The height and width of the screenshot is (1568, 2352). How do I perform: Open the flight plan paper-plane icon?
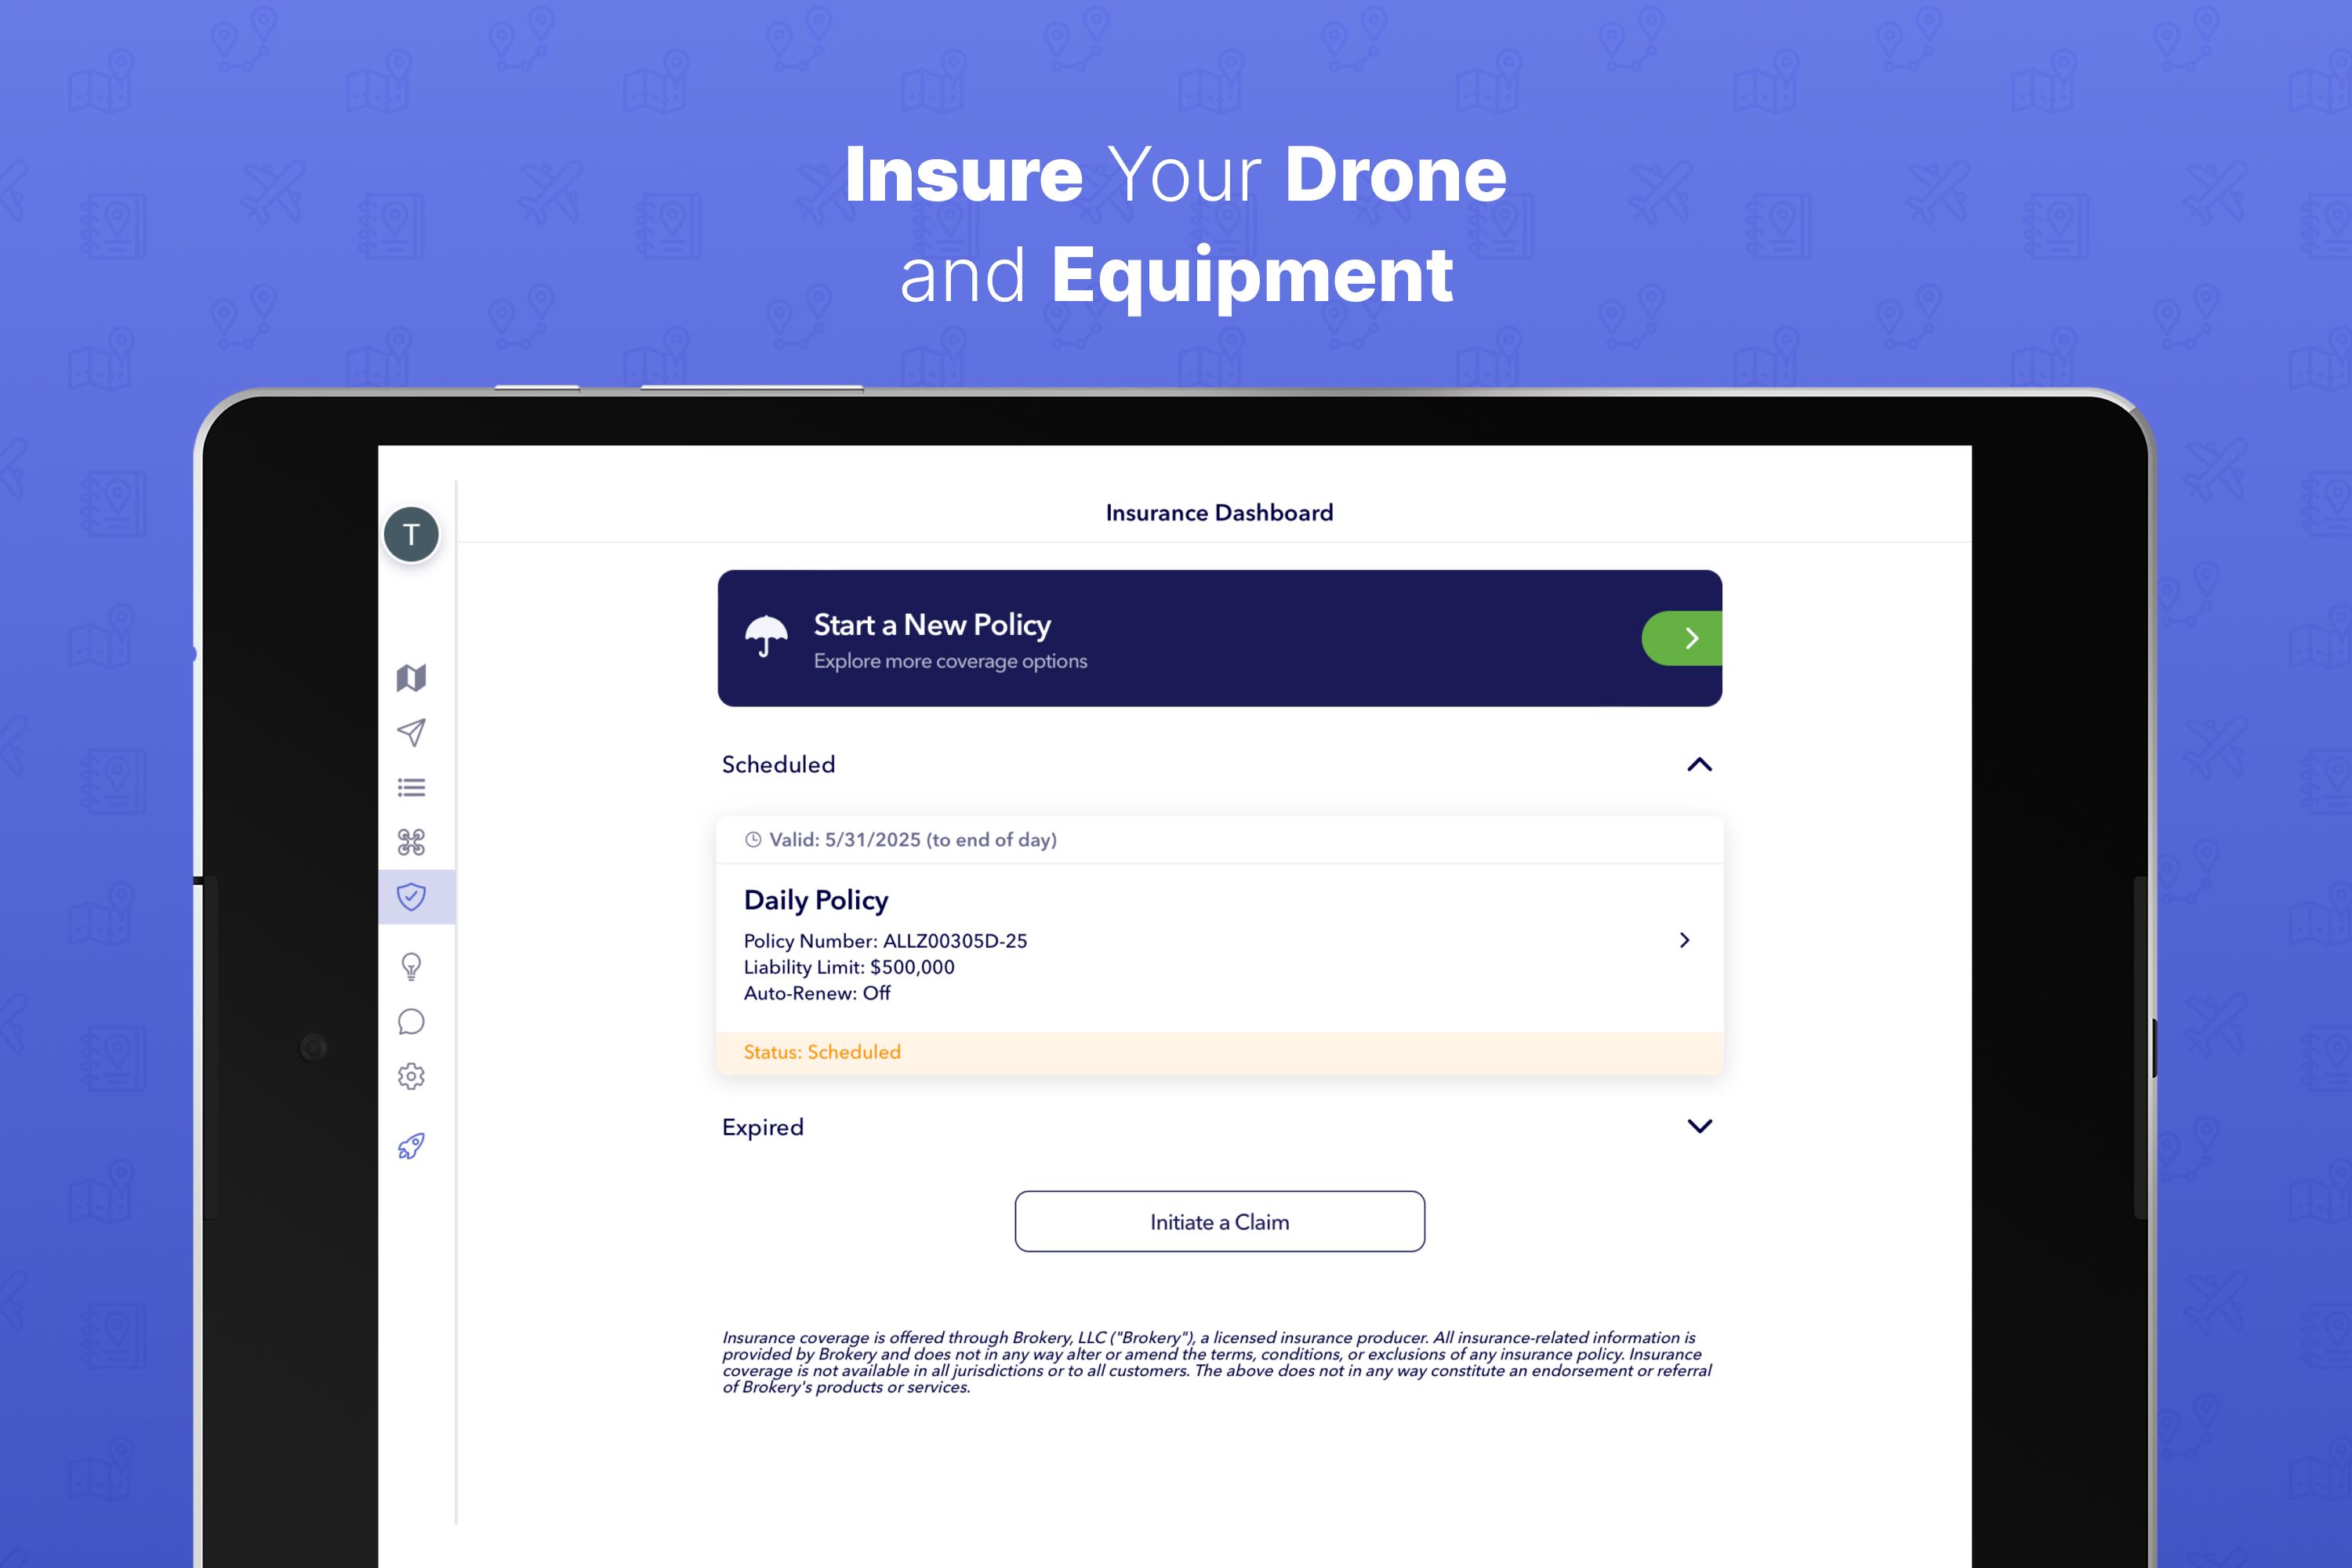point(411,733)
